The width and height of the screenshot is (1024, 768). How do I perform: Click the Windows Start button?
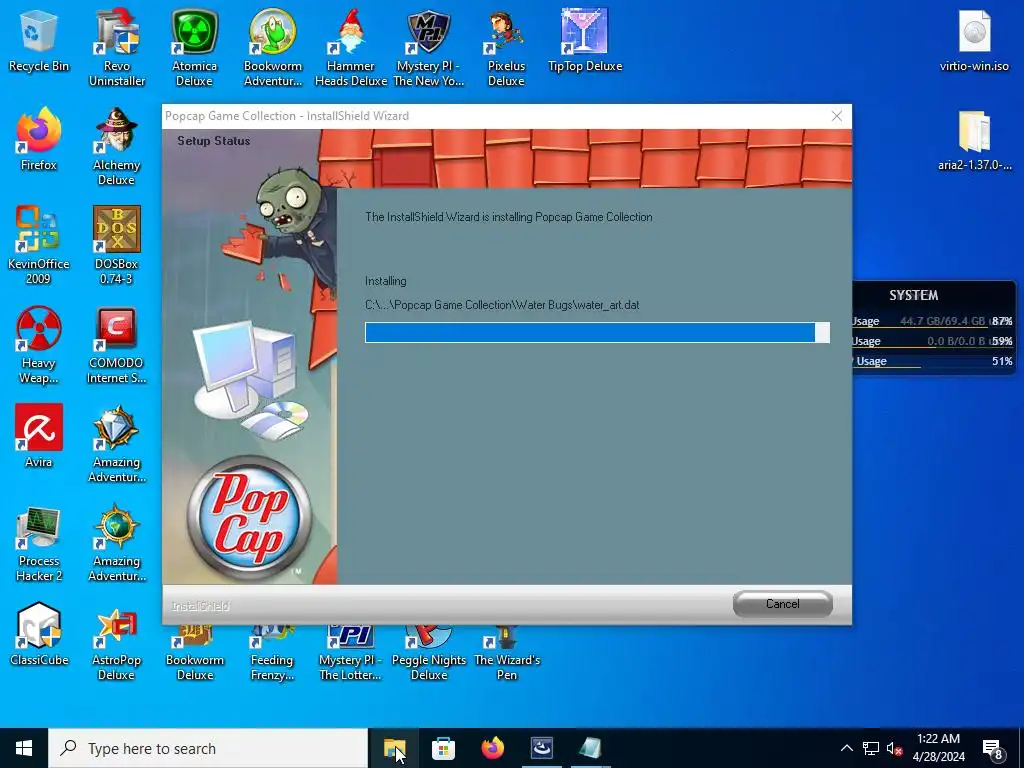(x=24, y=748)
